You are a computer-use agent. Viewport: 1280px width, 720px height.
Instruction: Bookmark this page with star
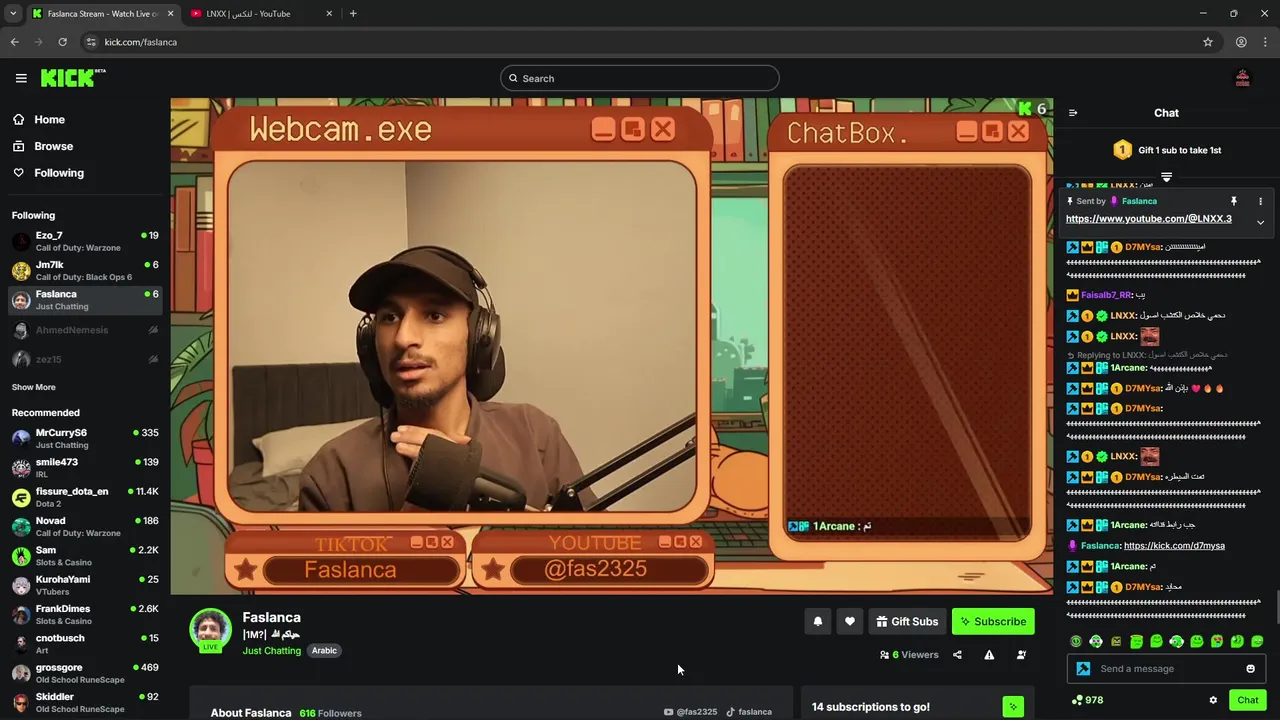tap(1208, 42)
